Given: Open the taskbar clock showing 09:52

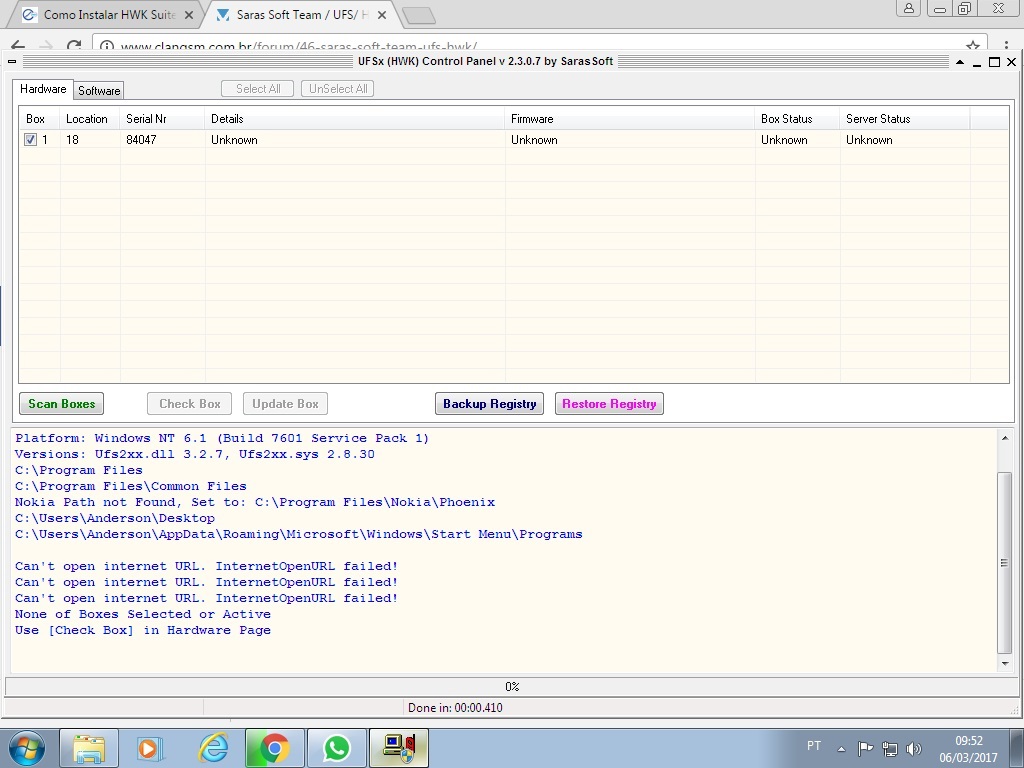Looking at the screenshot, I should click(968, 749).
